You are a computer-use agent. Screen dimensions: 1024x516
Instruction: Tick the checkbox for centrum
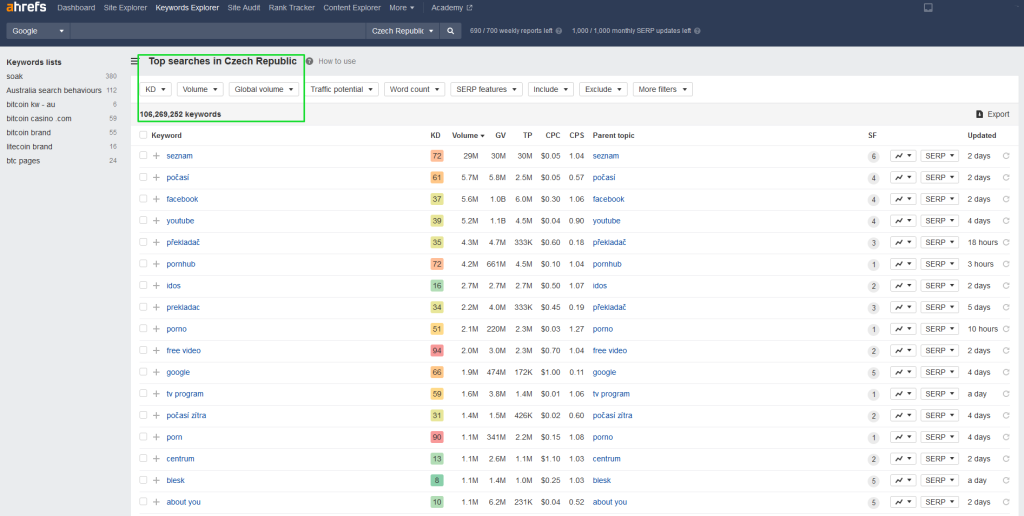click(x=143, y=458)
